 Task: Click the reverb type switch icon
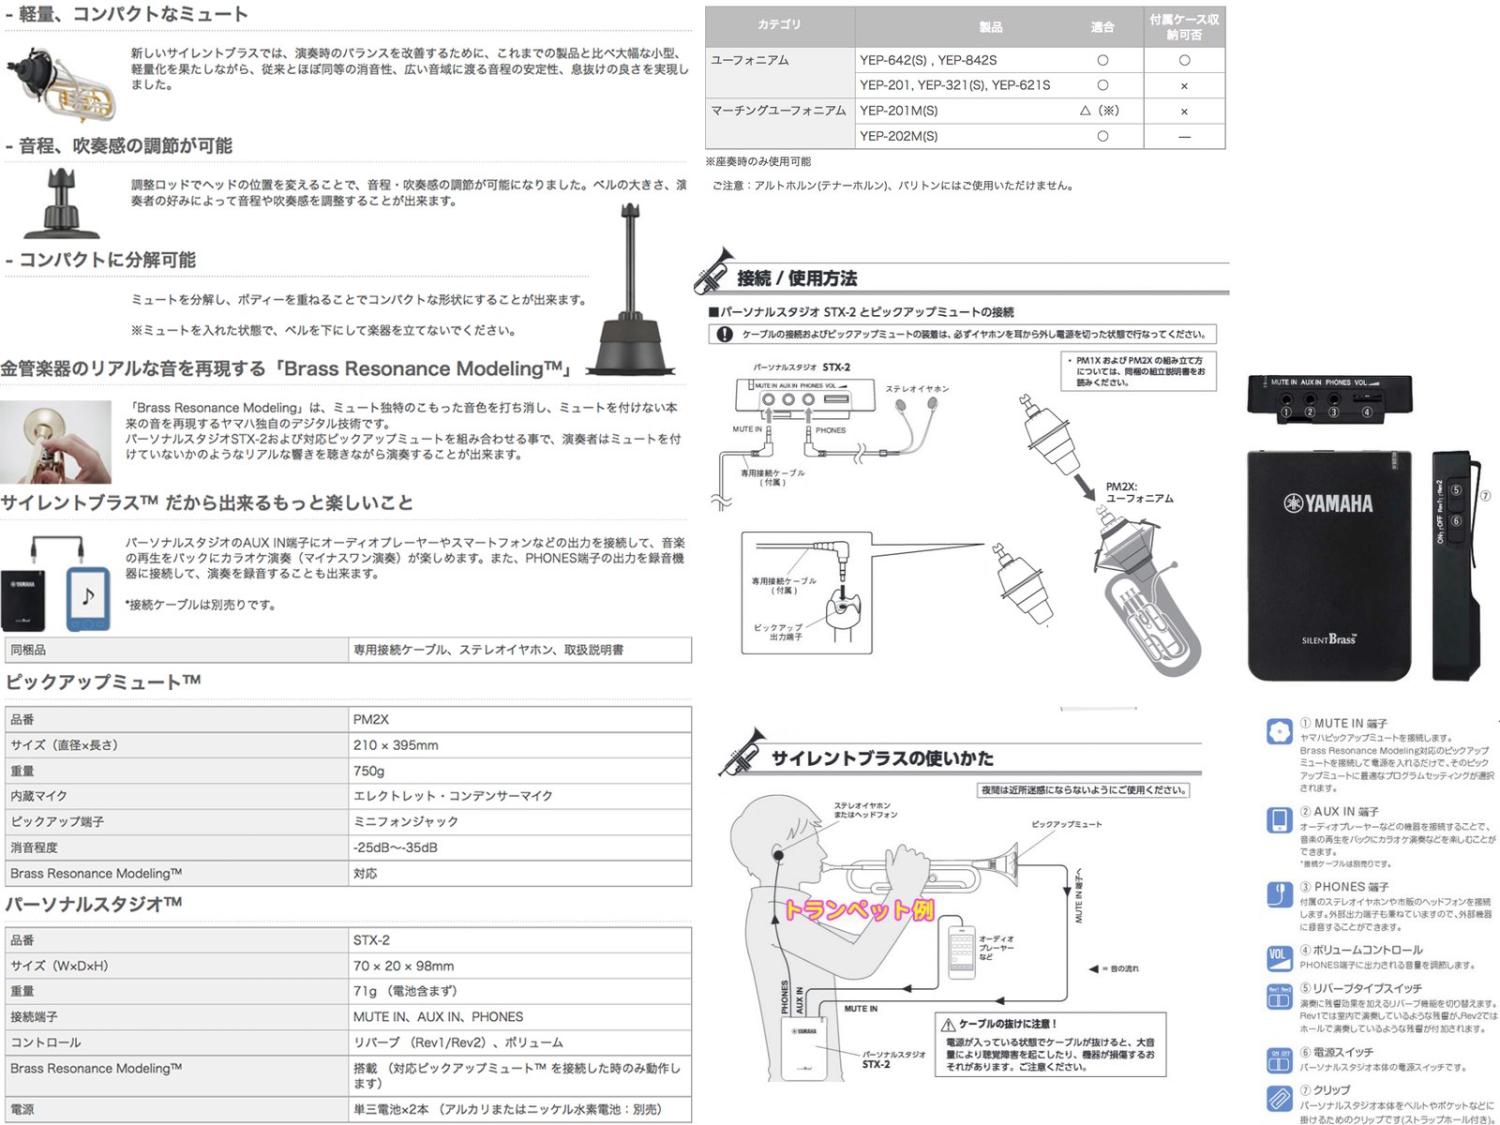[x=1279, y=997]
